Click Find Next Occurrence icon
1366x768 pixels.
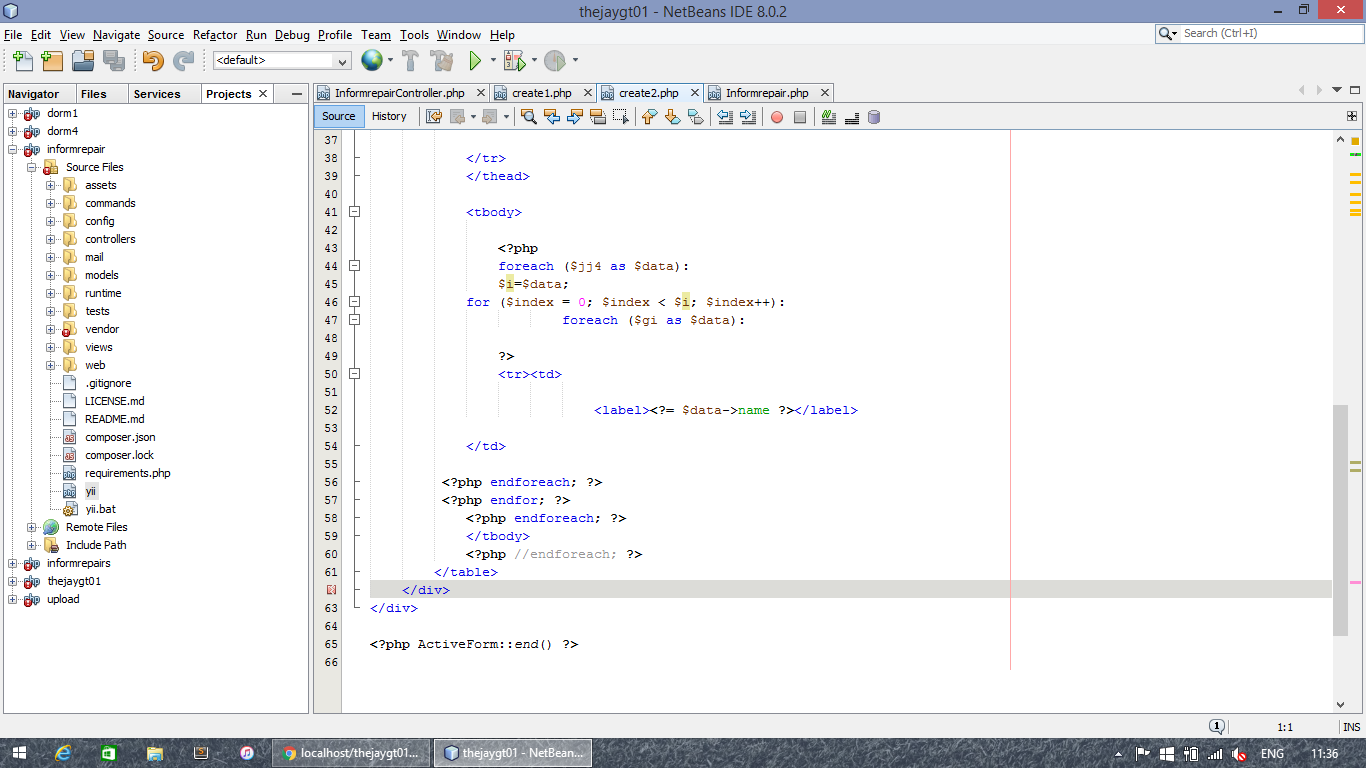(575, 117)
